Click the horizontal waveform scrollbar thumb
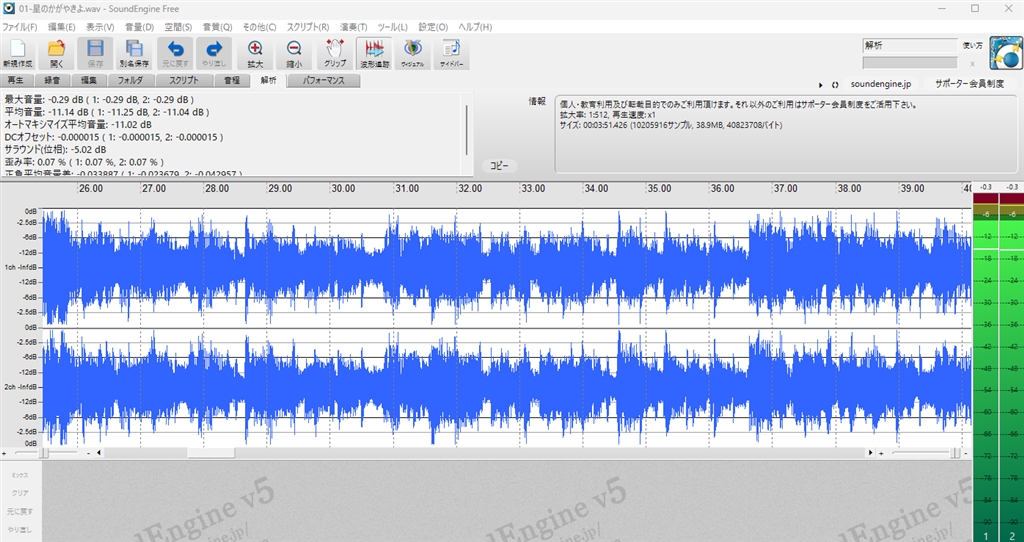Viewport: 1024px width, 542px height. 211,453
